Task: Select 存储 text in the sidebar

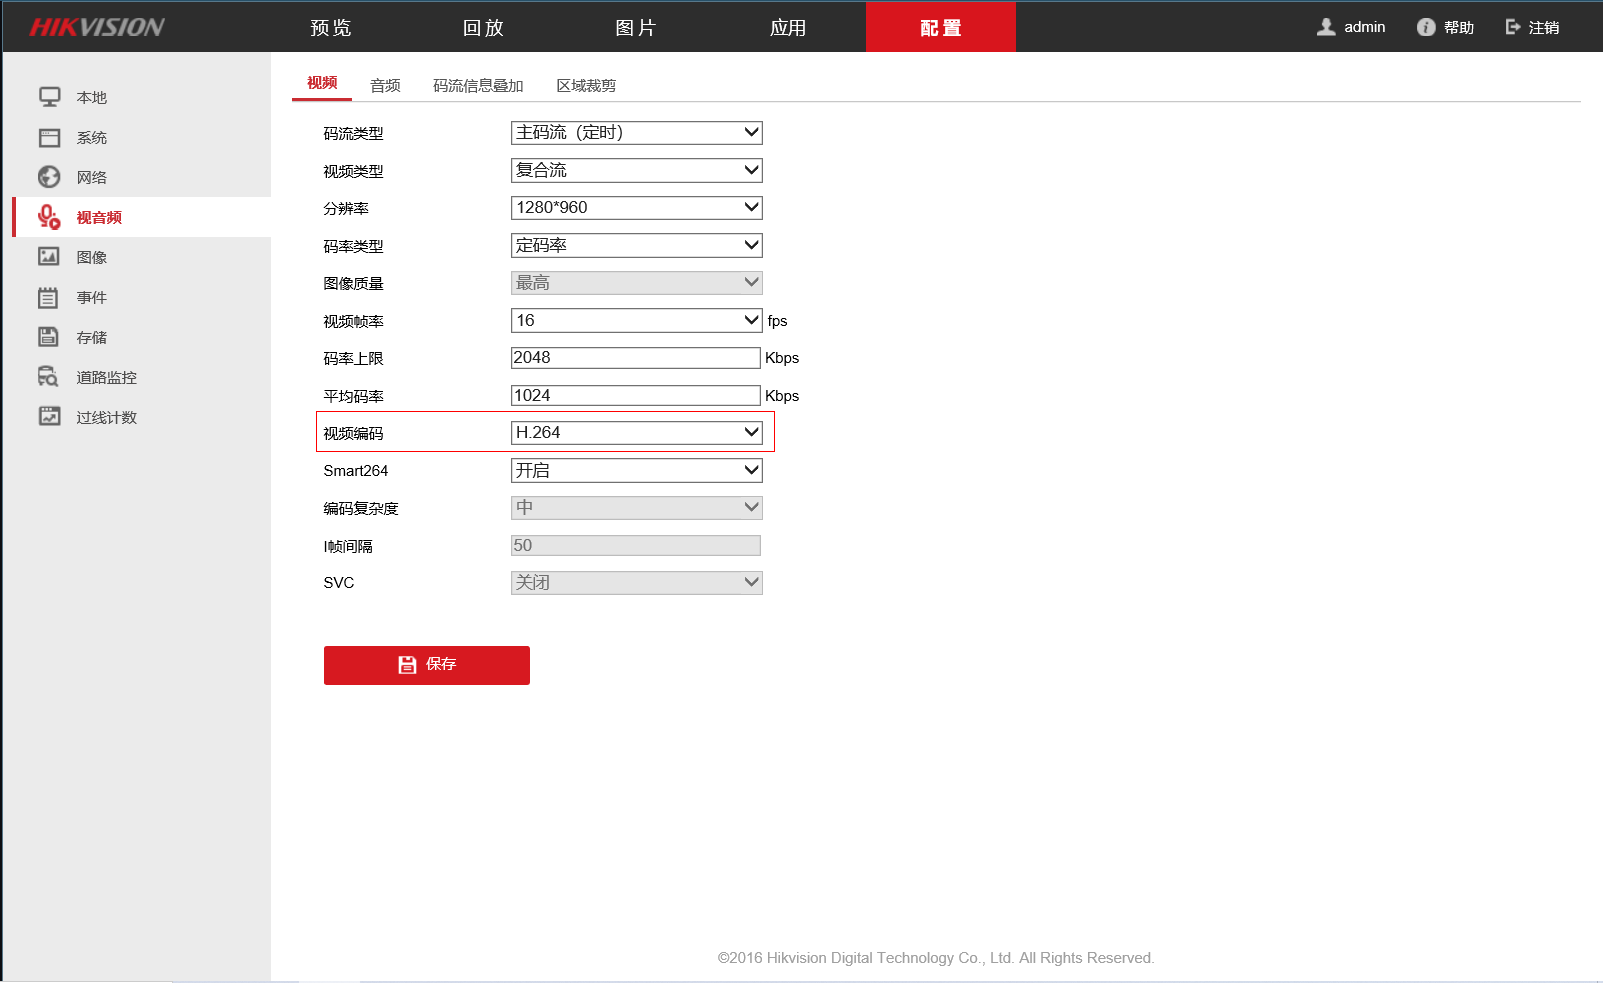Action: pyautogui.click(x=92, y=338)
